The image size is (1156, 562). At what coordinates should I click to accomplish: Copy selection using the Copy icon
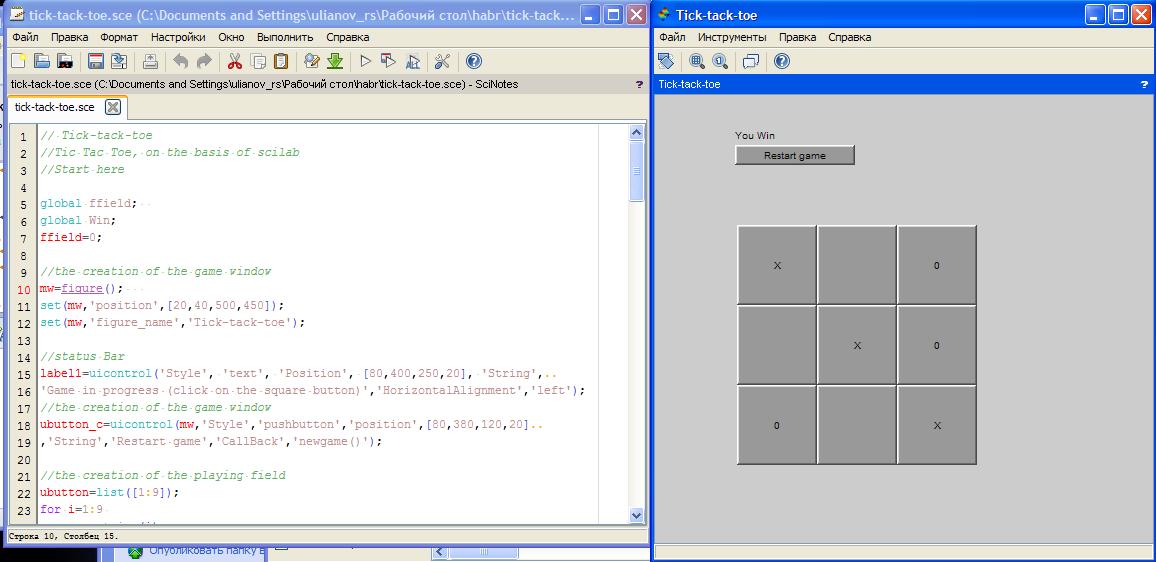(258, 60)
